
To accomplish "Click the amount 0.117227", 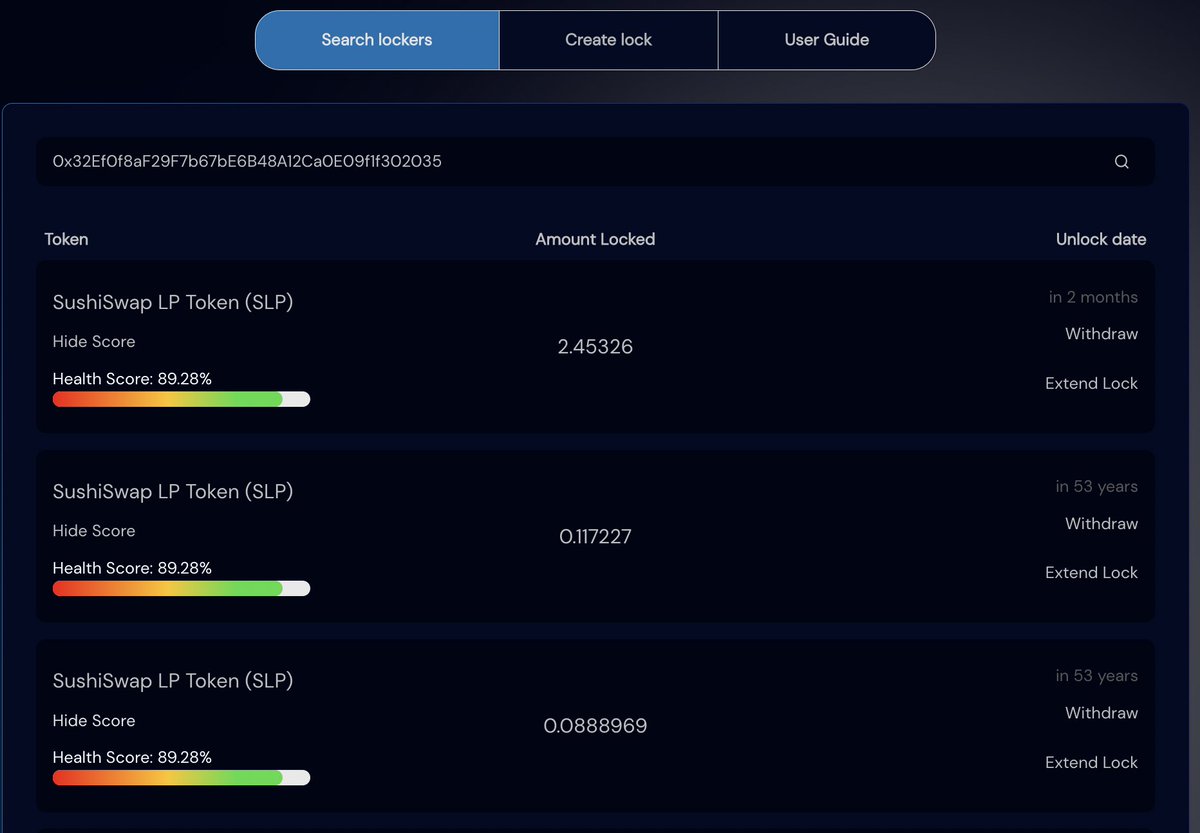I will pos(595,537).
